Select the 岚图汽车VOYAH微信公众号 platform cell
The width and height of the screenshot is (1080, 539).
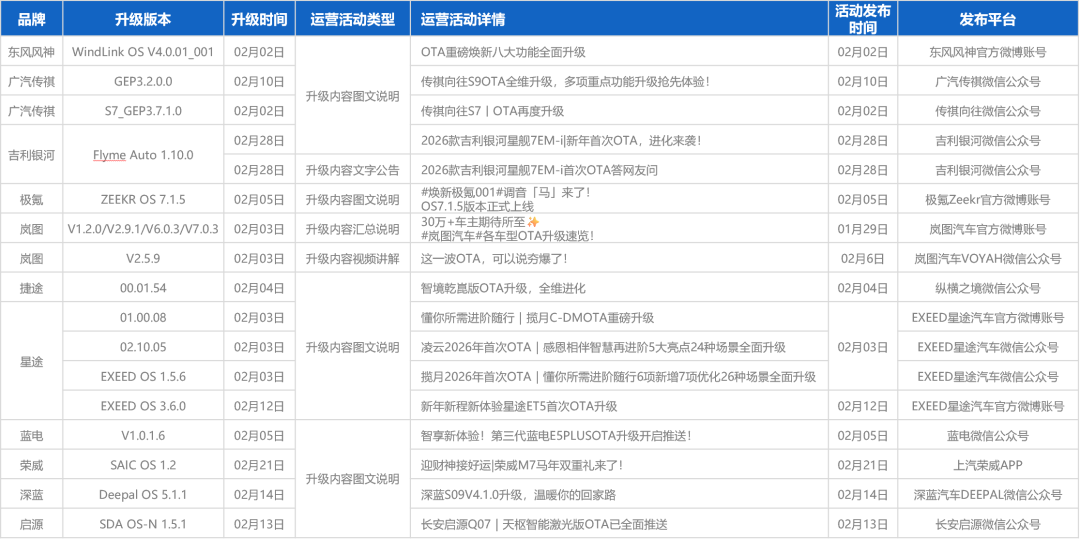click(988, 259)
